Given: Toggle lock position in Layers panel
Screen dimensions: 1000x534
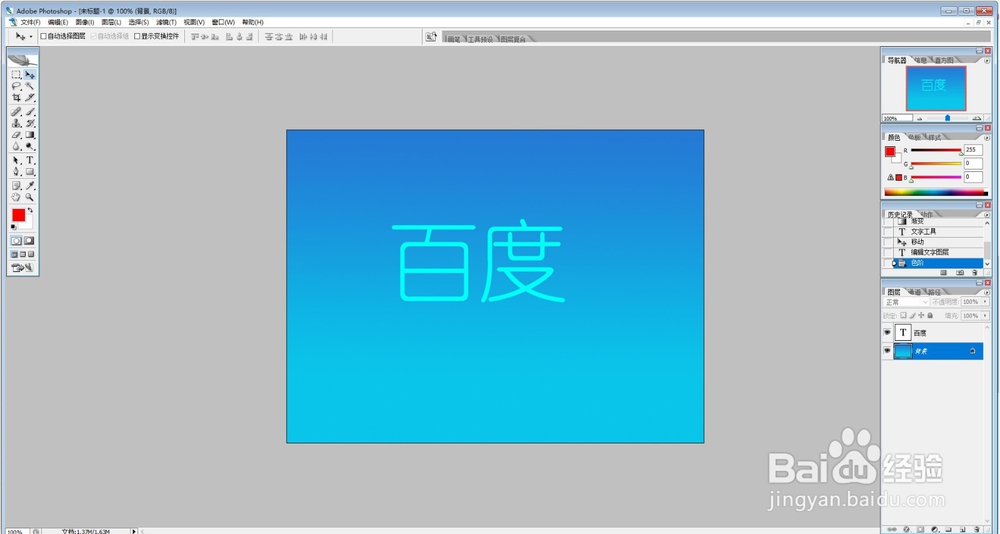Looking at the screenshot, I should [x=922, y=315].
